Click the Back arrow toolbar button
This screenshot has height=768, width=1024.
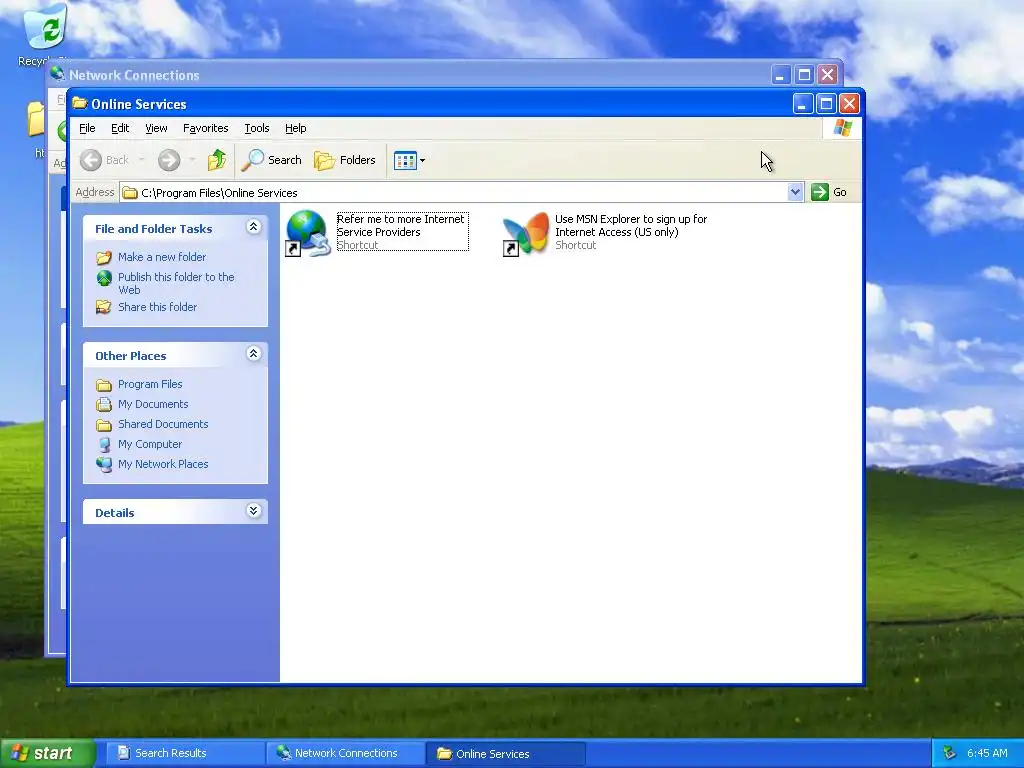point(104,160)
